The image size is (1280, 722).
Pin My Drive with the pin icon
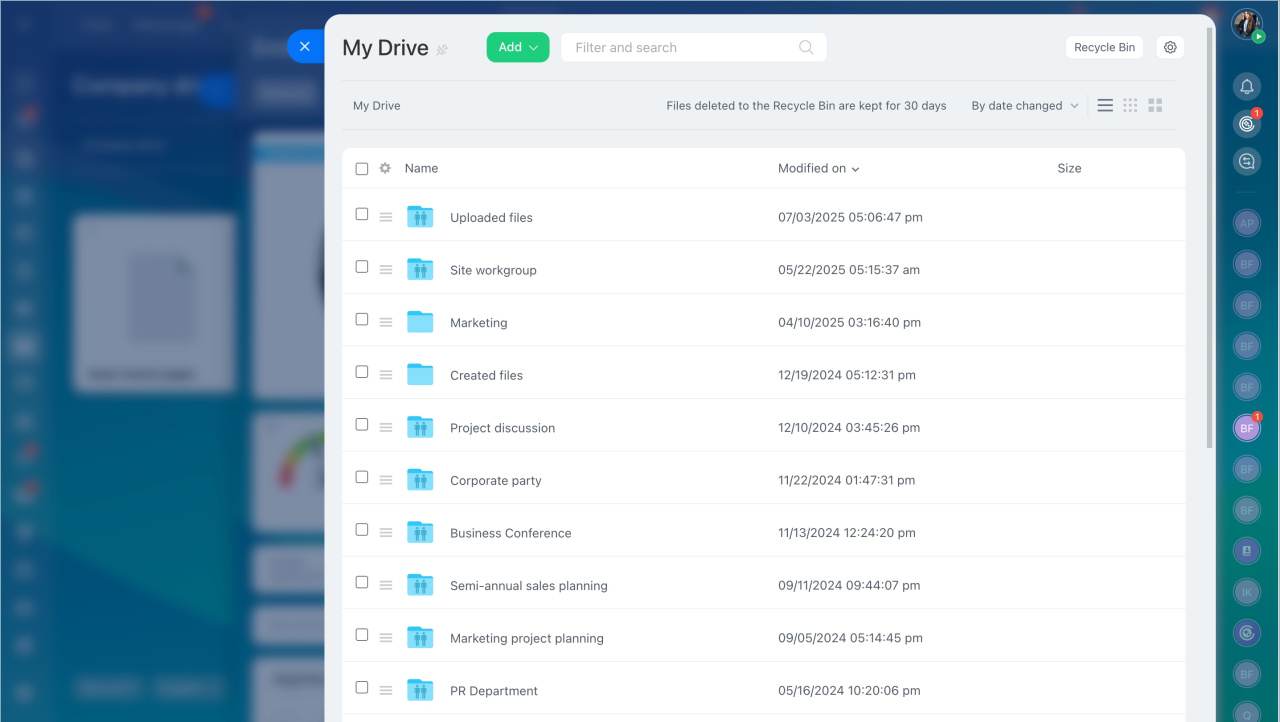pyautogui.click(x=442, y=49)
